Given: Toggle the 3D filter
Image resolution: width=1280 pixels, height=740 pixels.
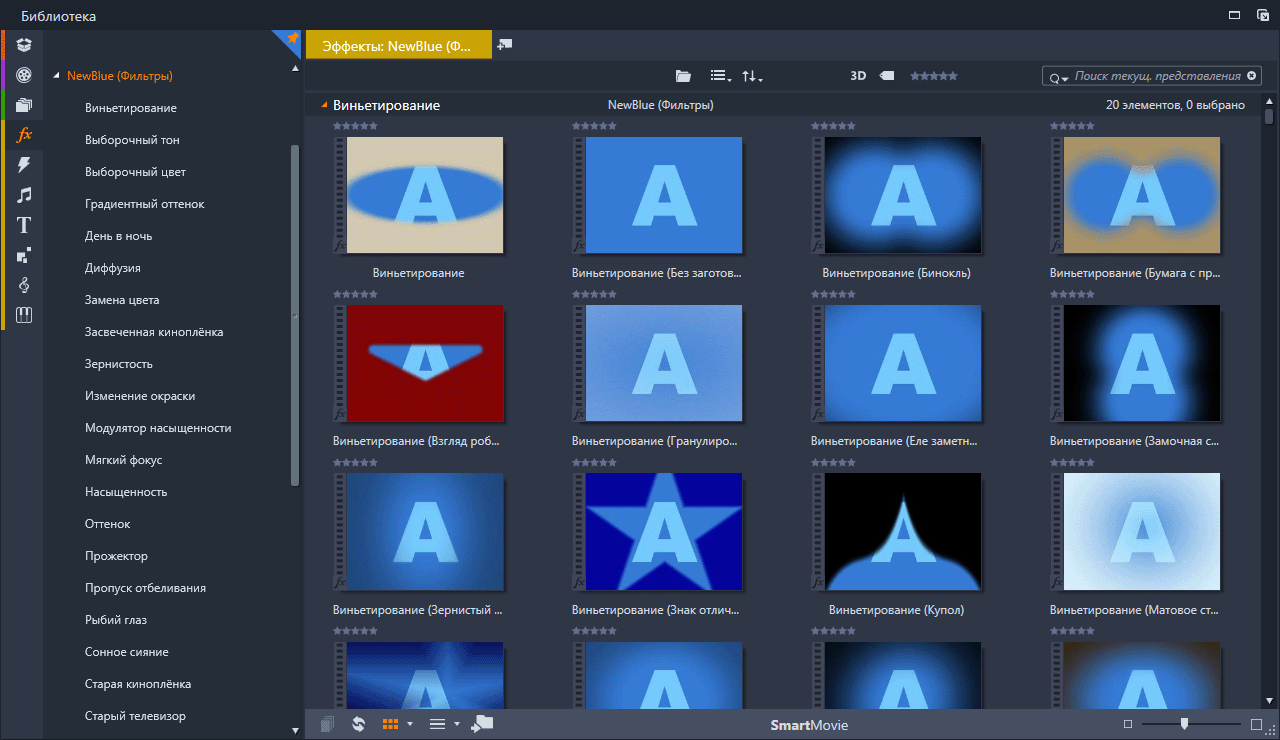Looking at the screenshot, I should coord(858,76).
